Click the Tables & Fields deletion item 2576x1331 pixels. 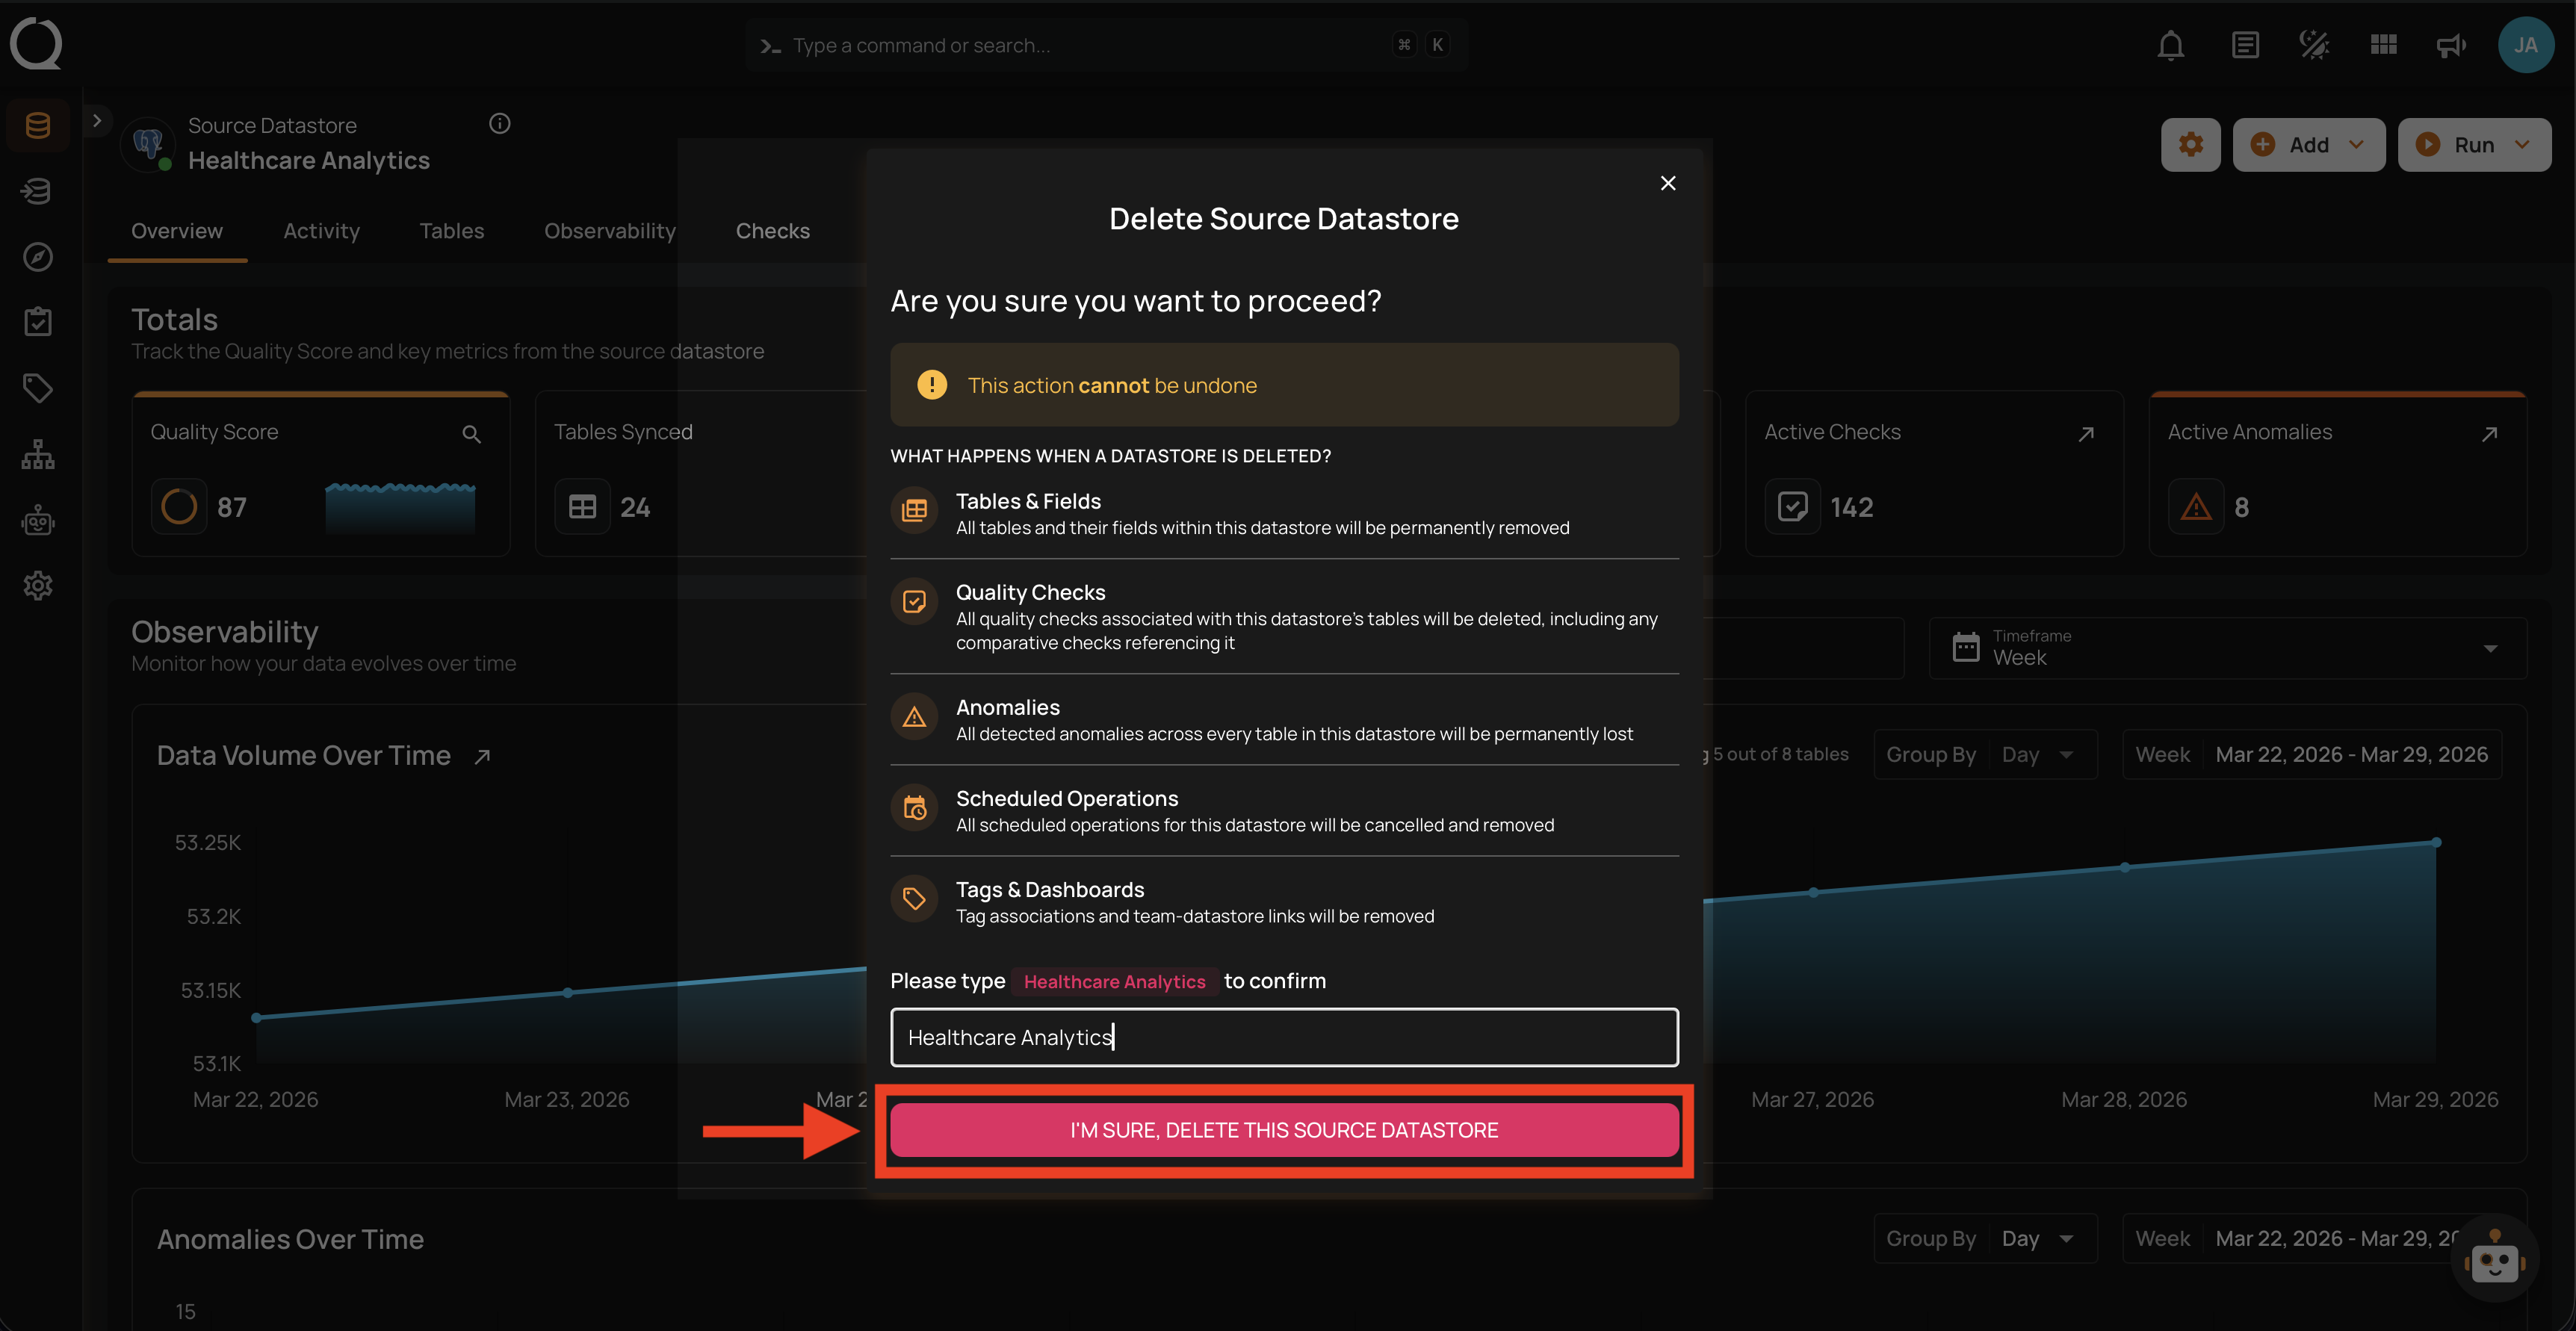coord(1284,513)
